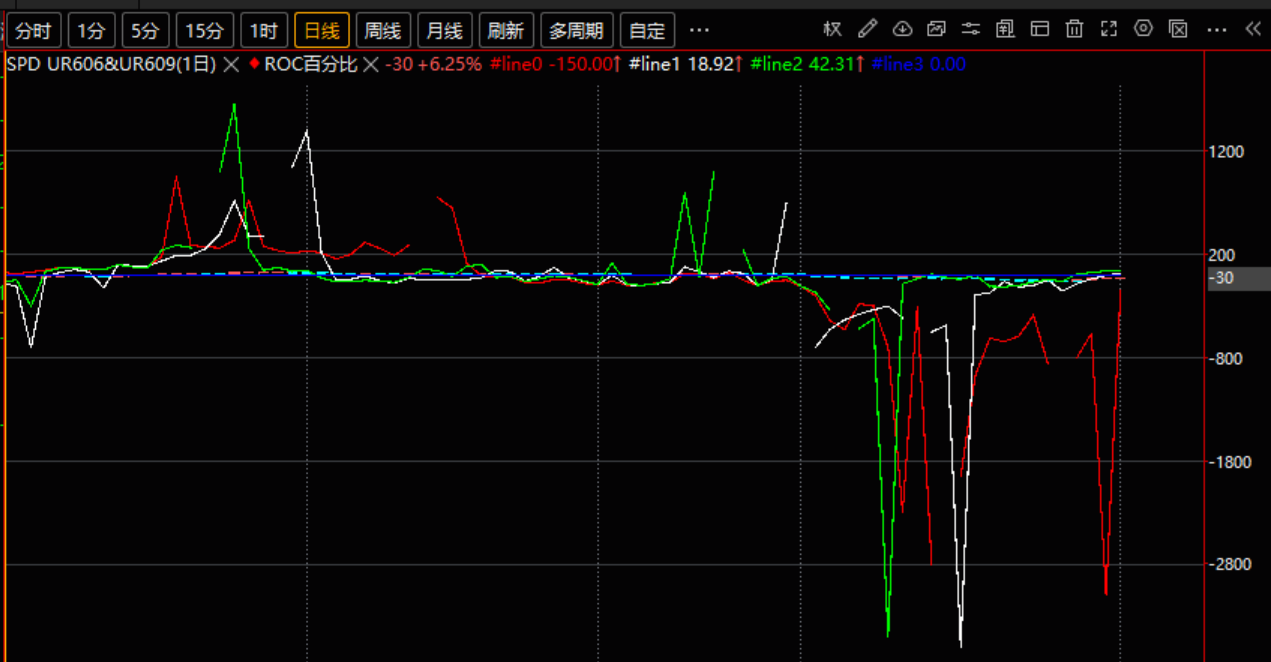Image resolution: width=1271 pixels, height=662 pixels.
Task: Enter fullscreen with the expand icon
Action: click(1108, 29)
